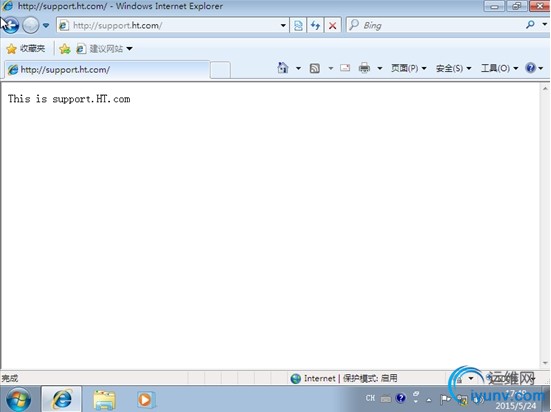
Task: Click the blue Help question mark icon
Action: [x=530, y=67]
